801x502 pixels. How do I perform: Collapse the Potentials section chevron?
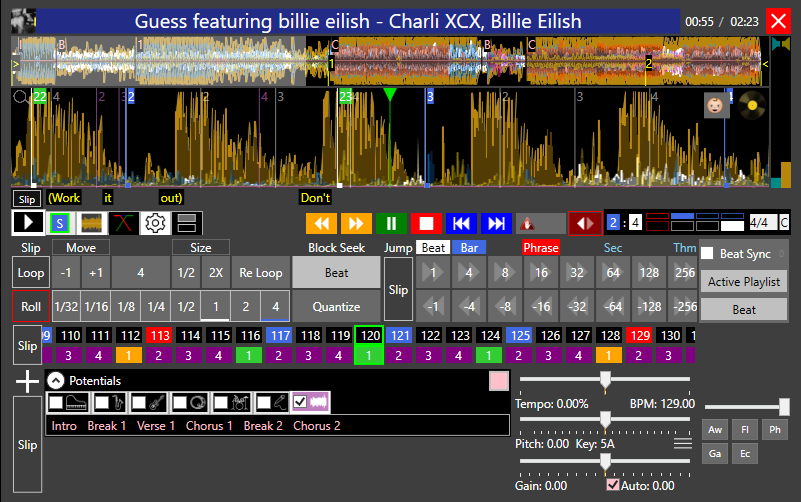pos(56,380)
